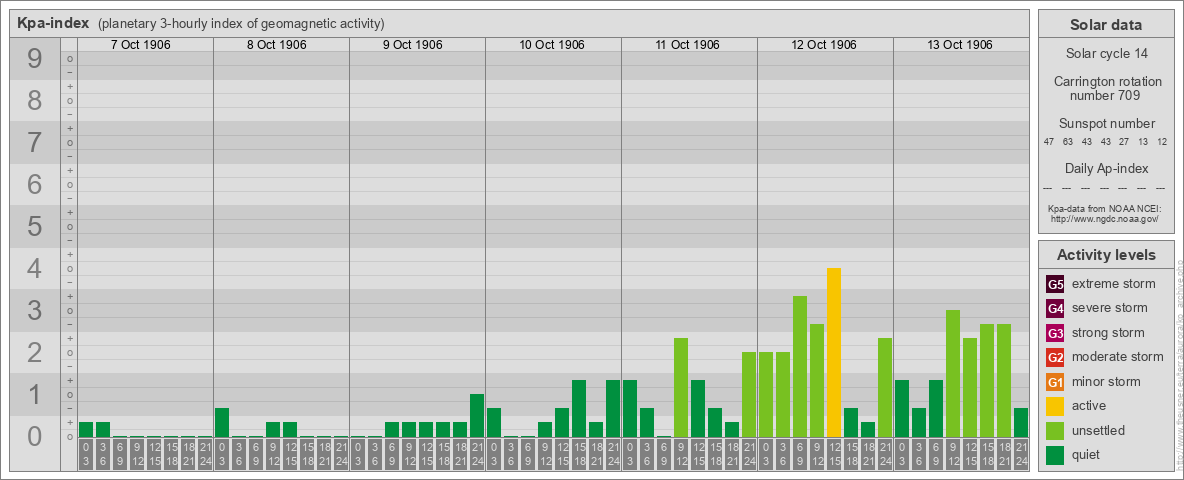Click the G3 strong storm badge
This screenshot has width=1184, height=480.
(x=1055, y=333)
